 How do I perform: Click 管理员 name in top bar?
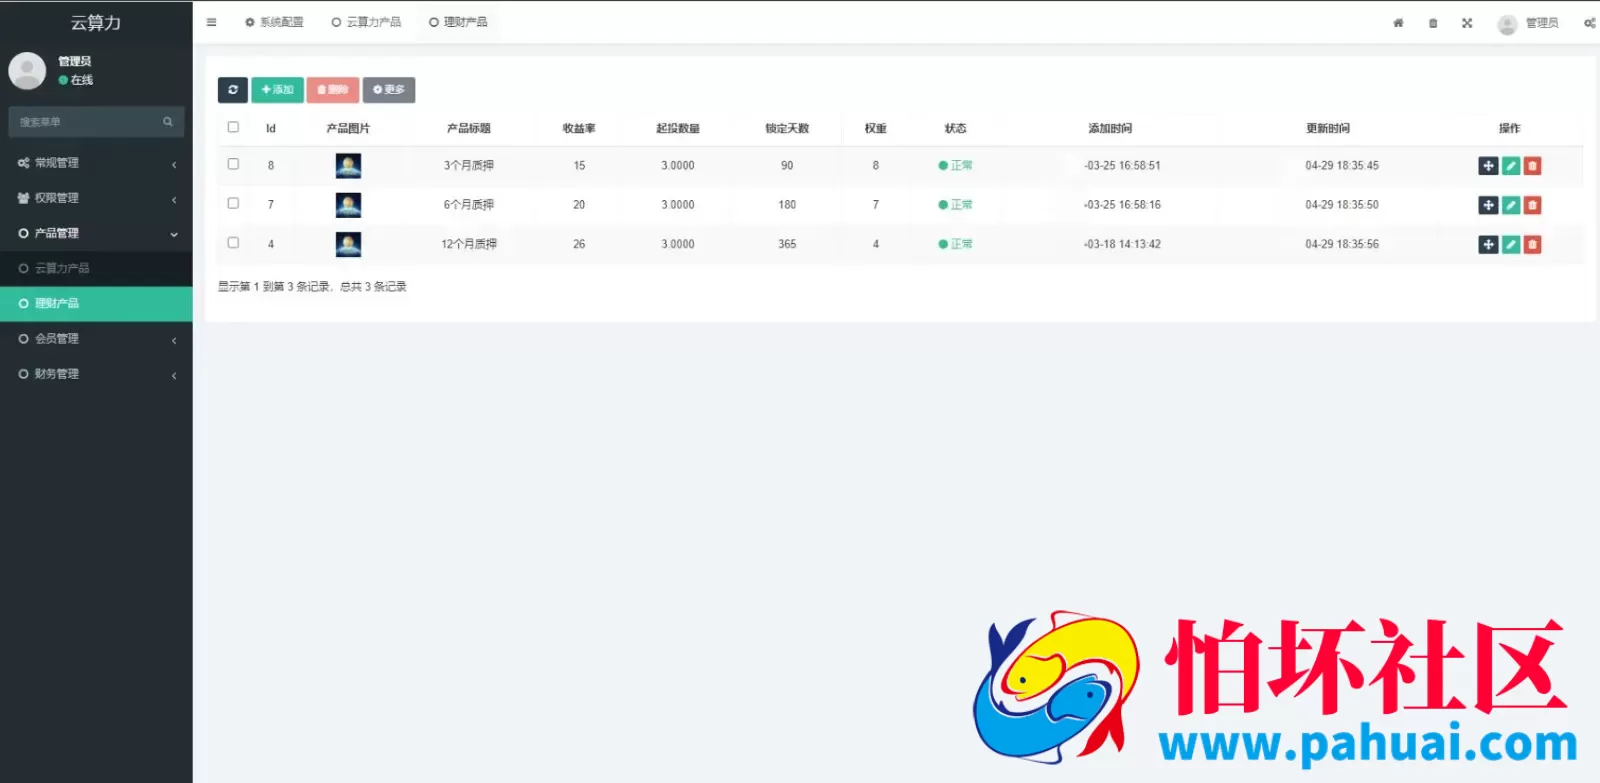[1542, 23]
